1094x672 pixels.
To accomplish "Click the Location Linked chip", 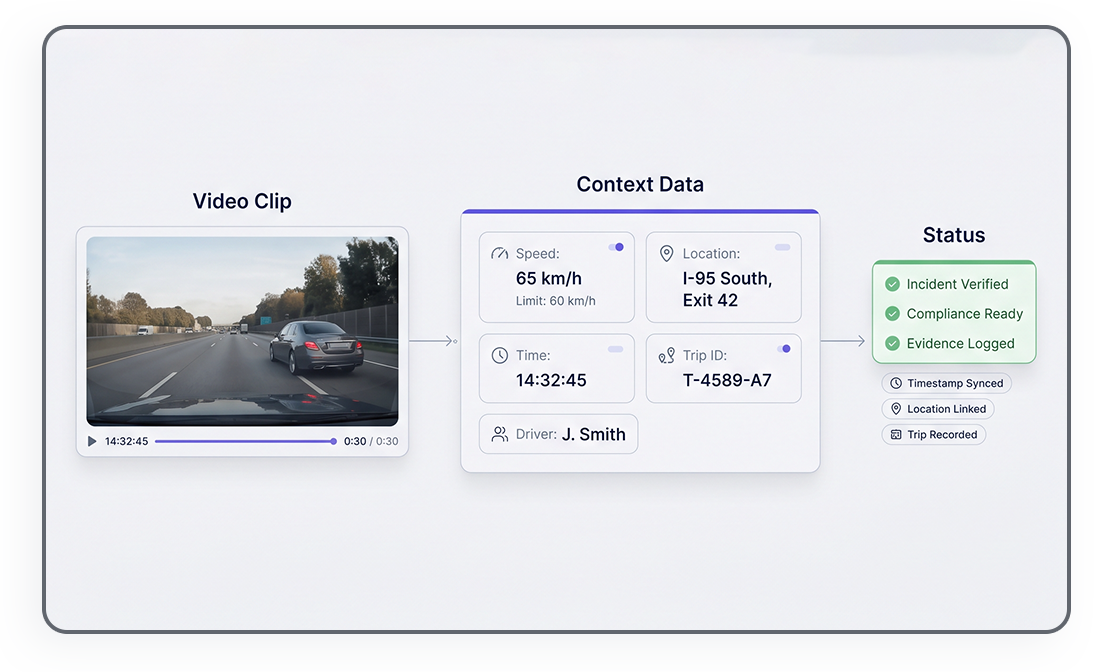I will coord(938,409).
